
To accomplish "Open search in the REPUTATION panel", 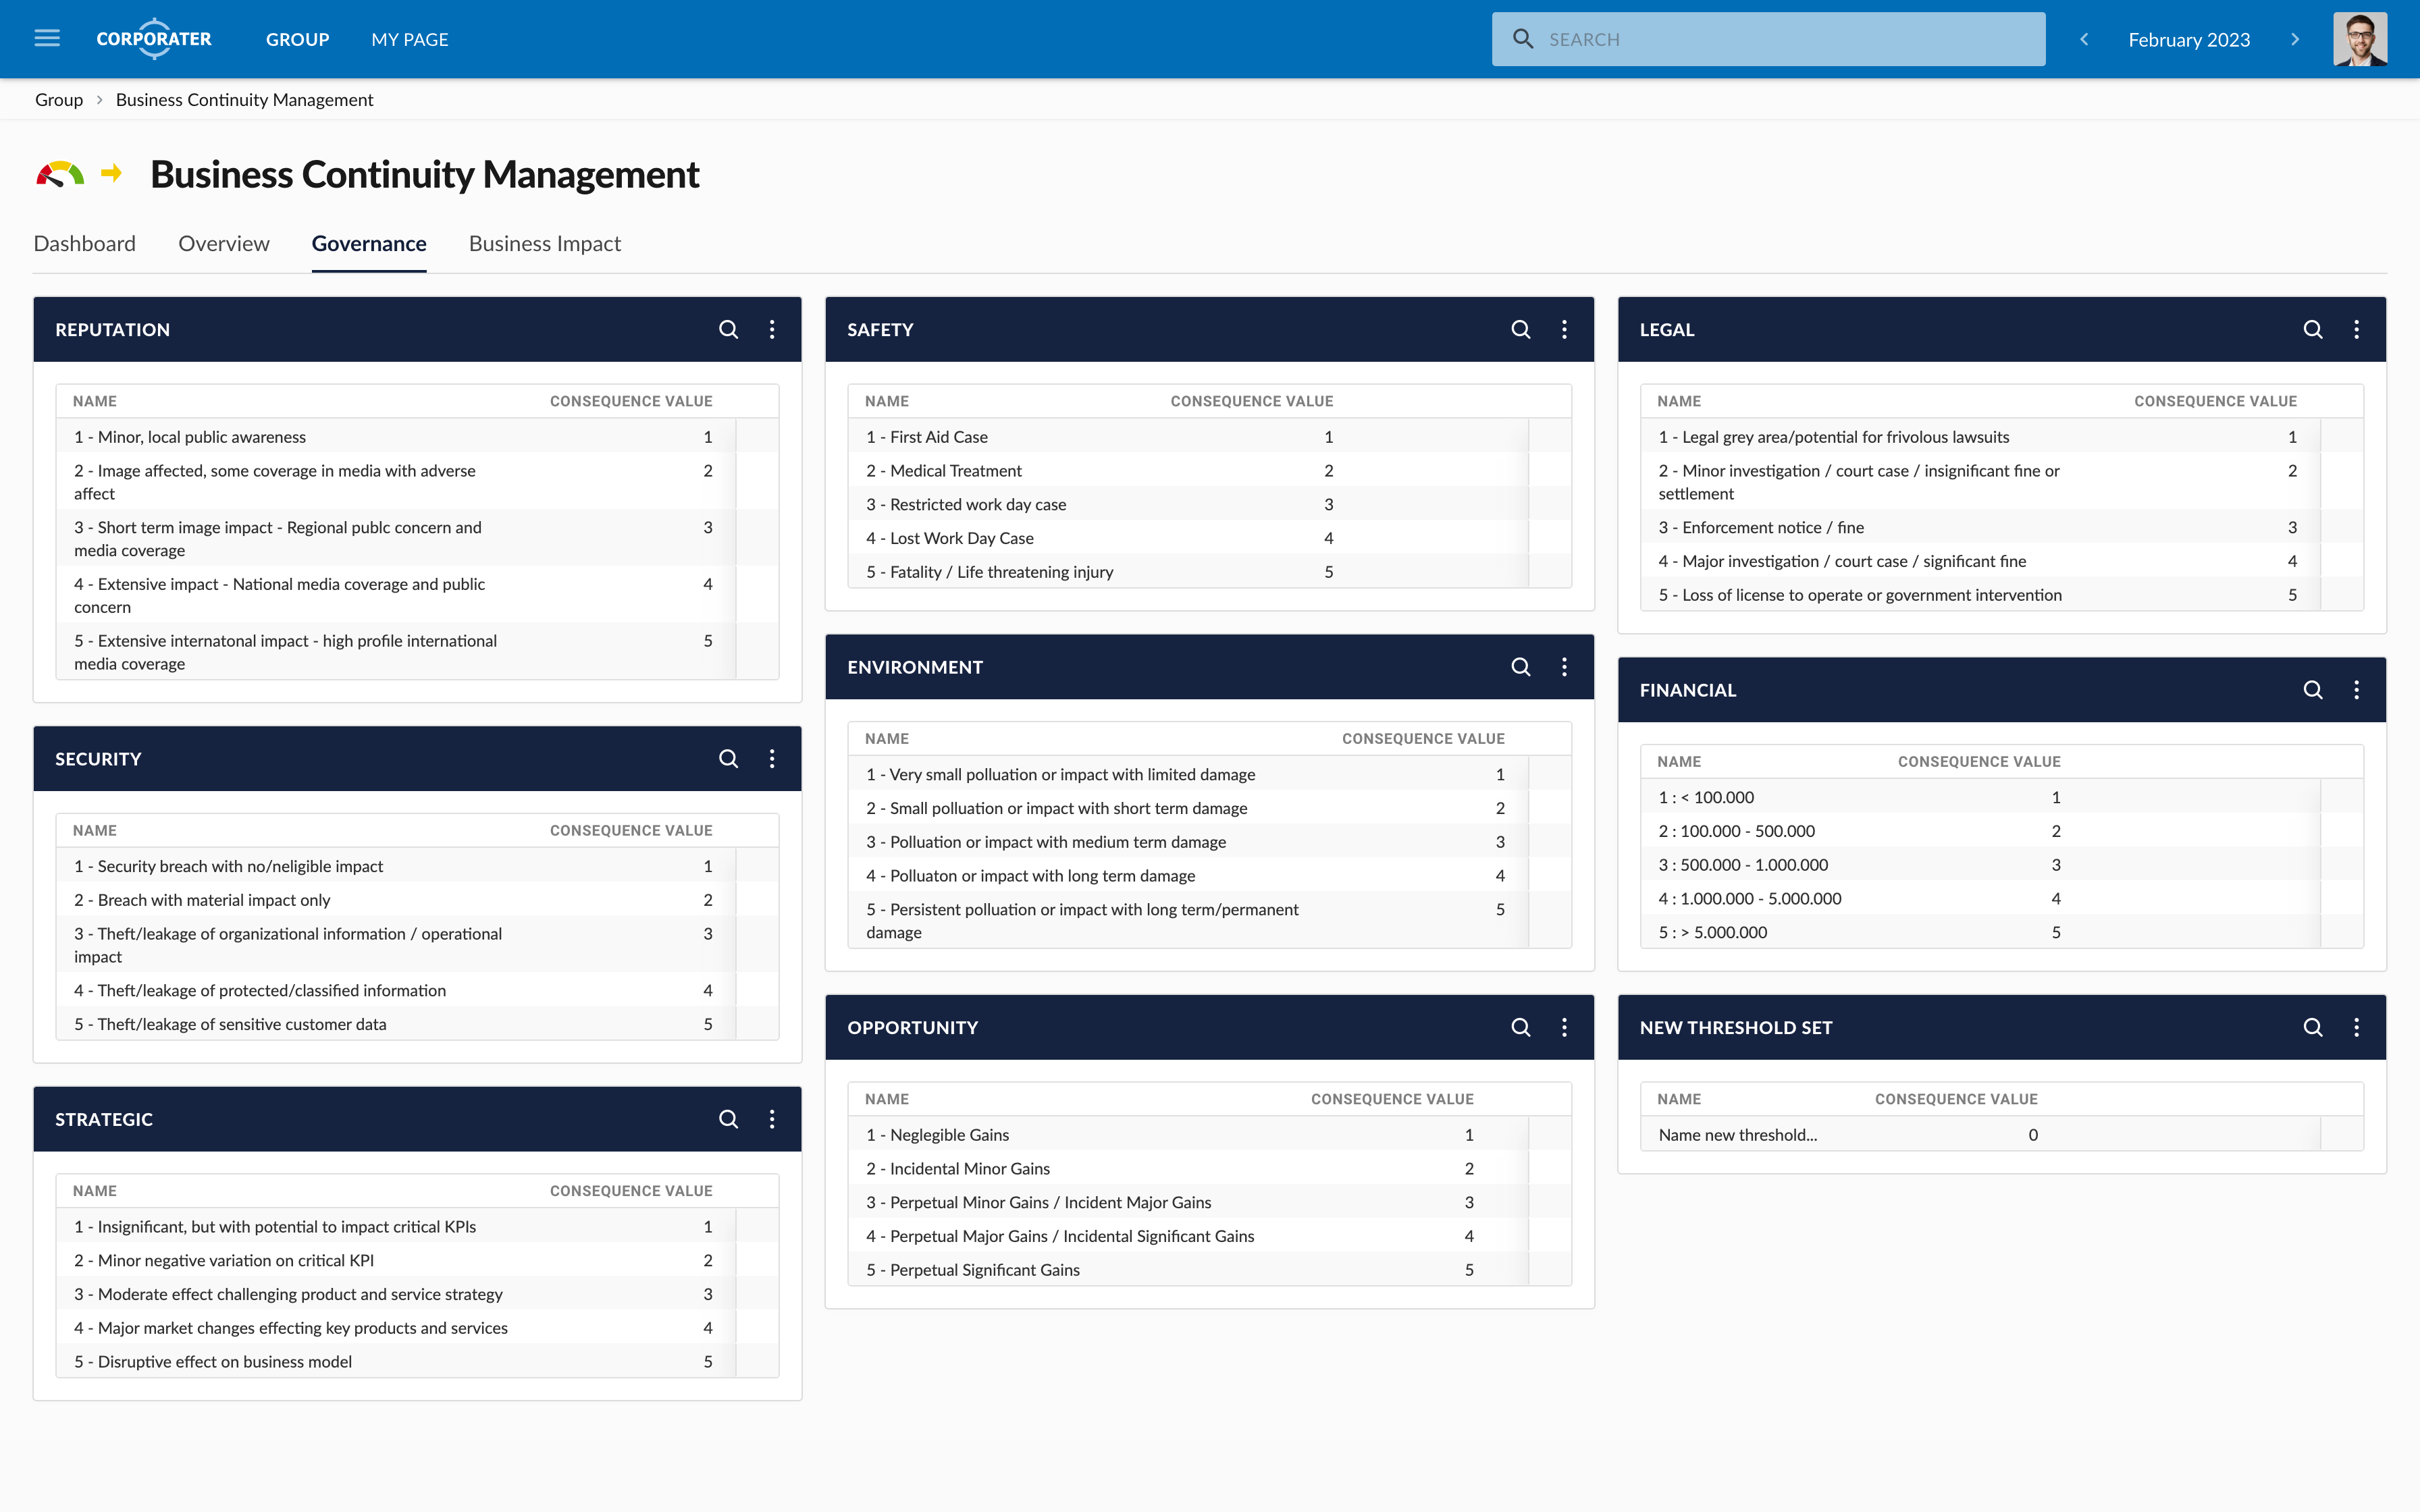I will click(729, 329).
